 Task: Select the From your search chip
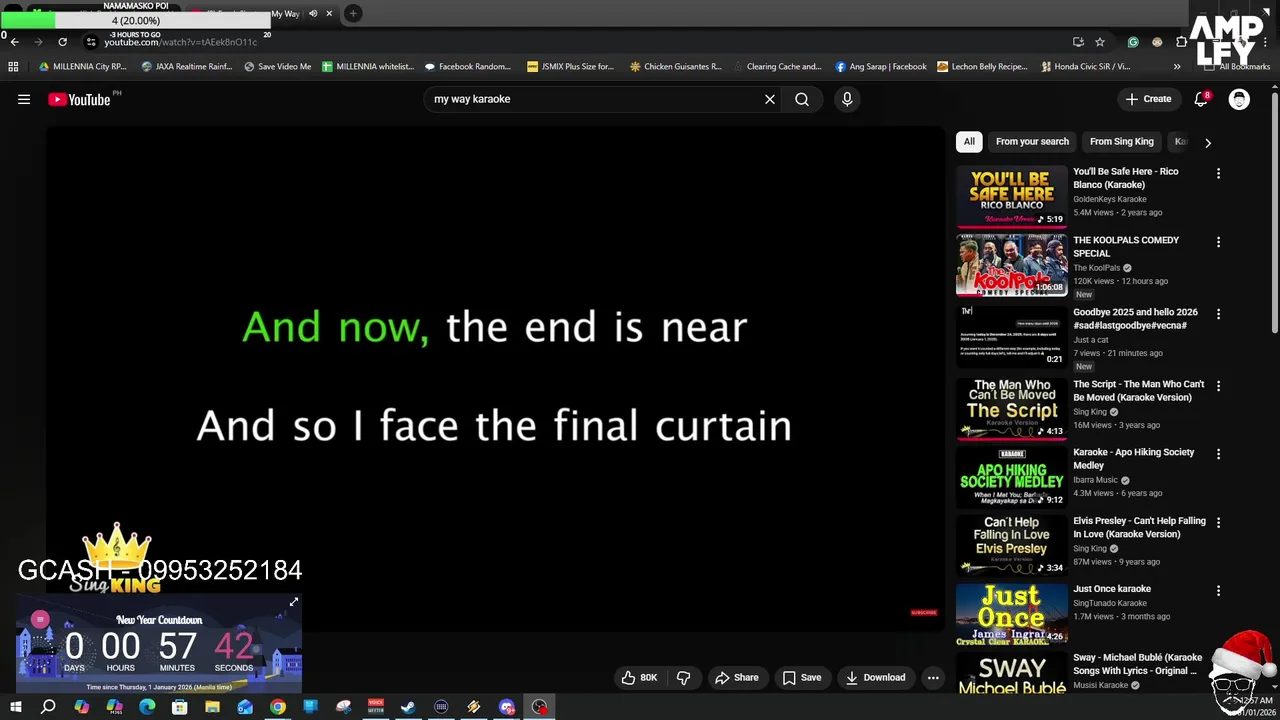[x=1032, y=142]
